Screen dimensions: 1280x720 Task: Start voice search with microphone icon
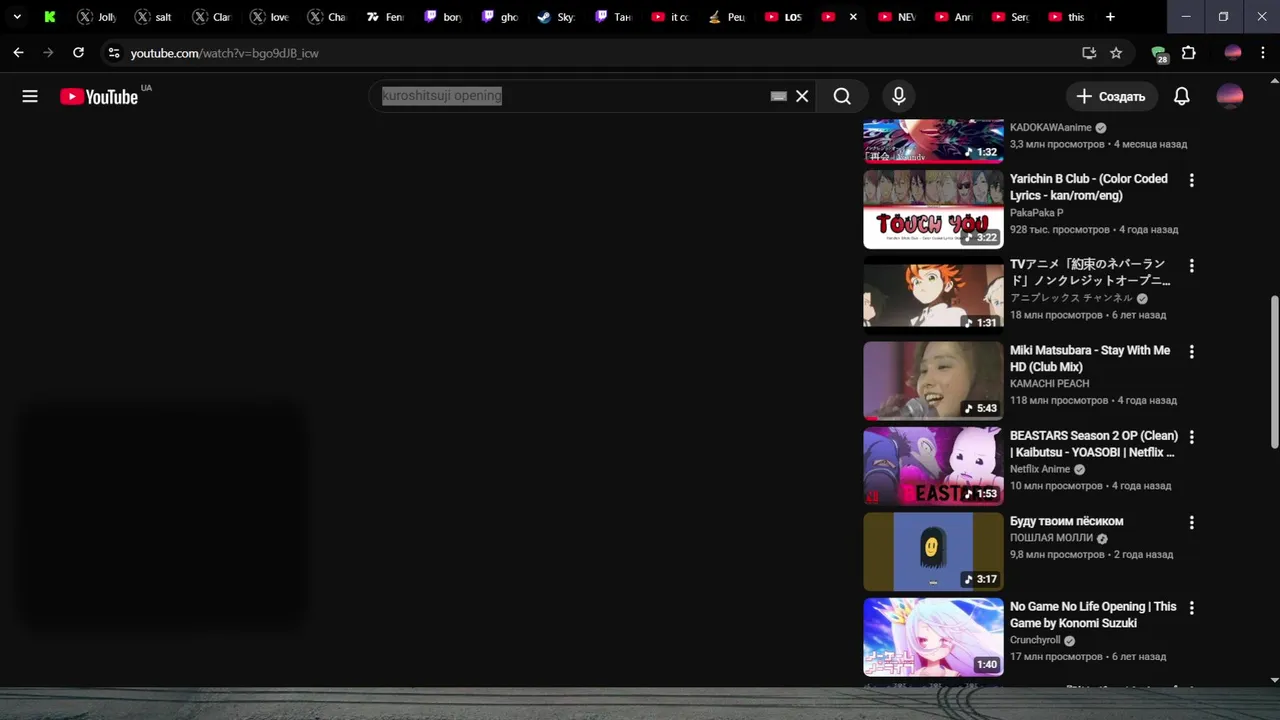[x=899, y=96]
